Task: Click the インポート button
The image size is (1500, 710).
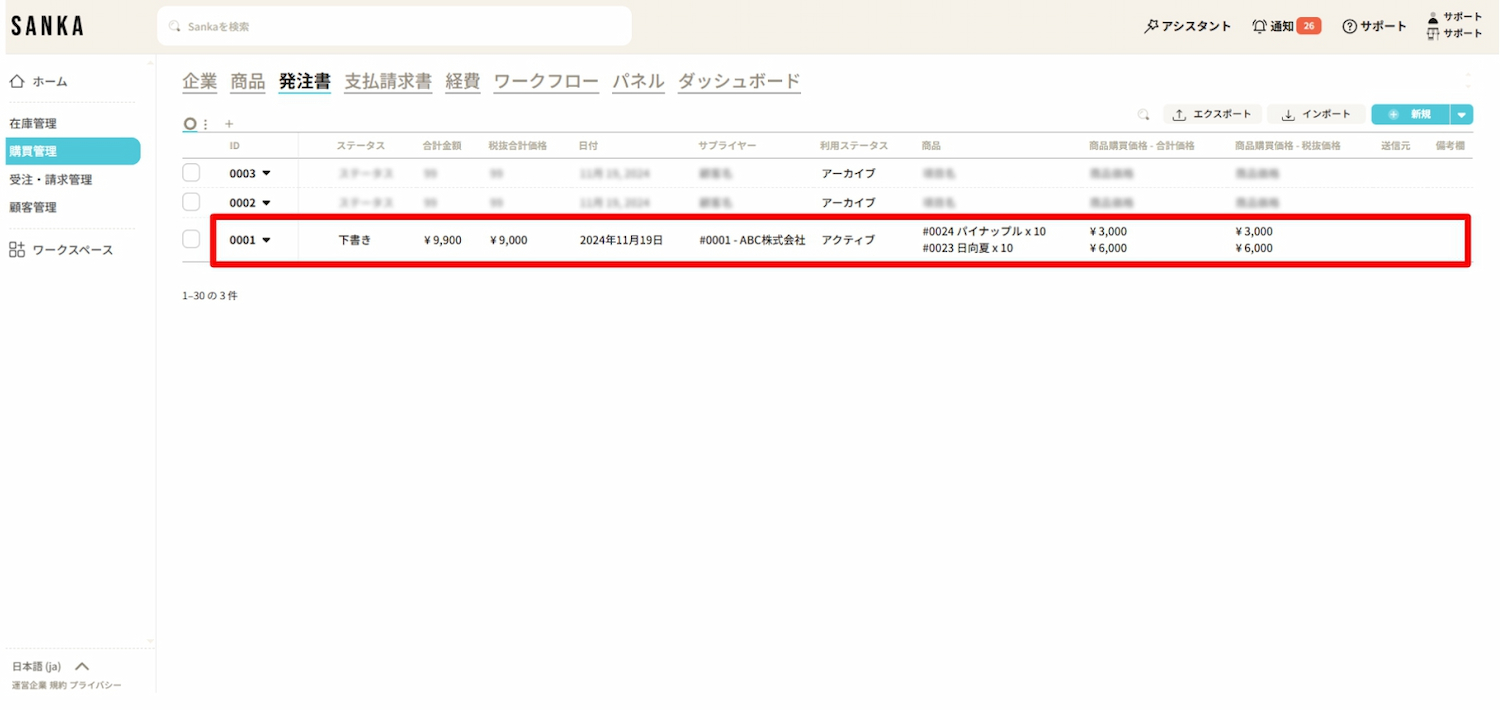Action: [x=1316, y=115]
